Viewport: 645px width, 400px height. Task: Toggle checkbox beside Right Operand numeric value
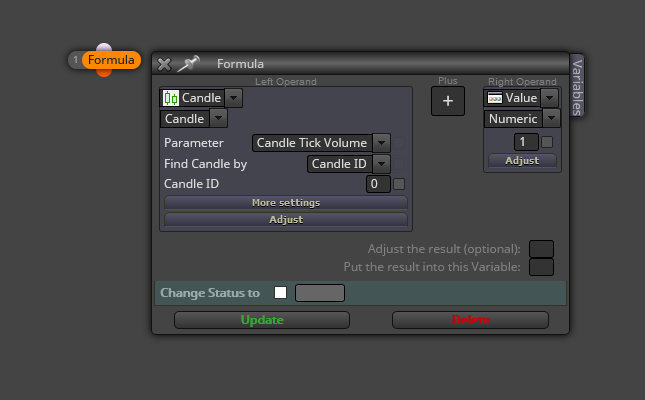547,142
